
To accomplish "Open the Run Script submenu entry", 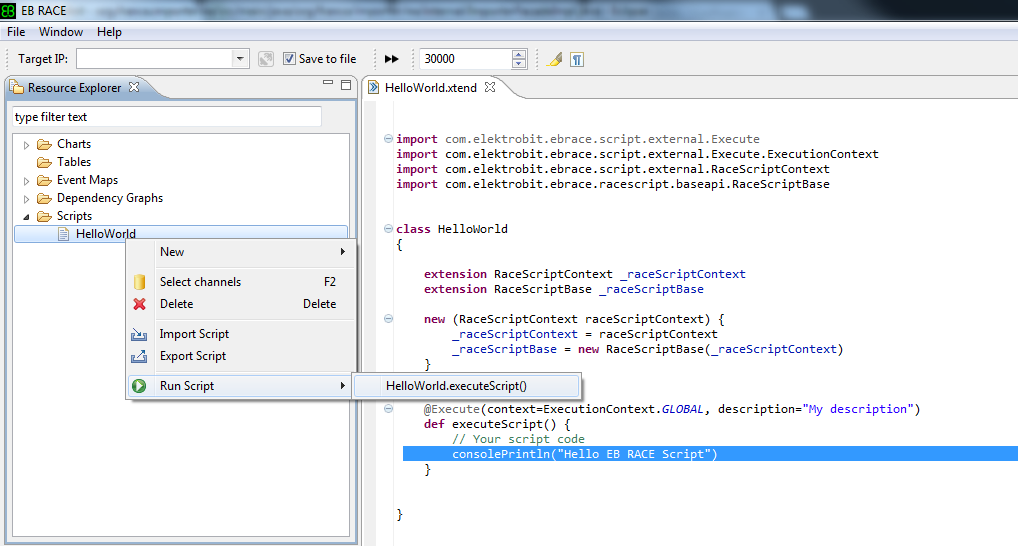I will click(x=240, y=386).
